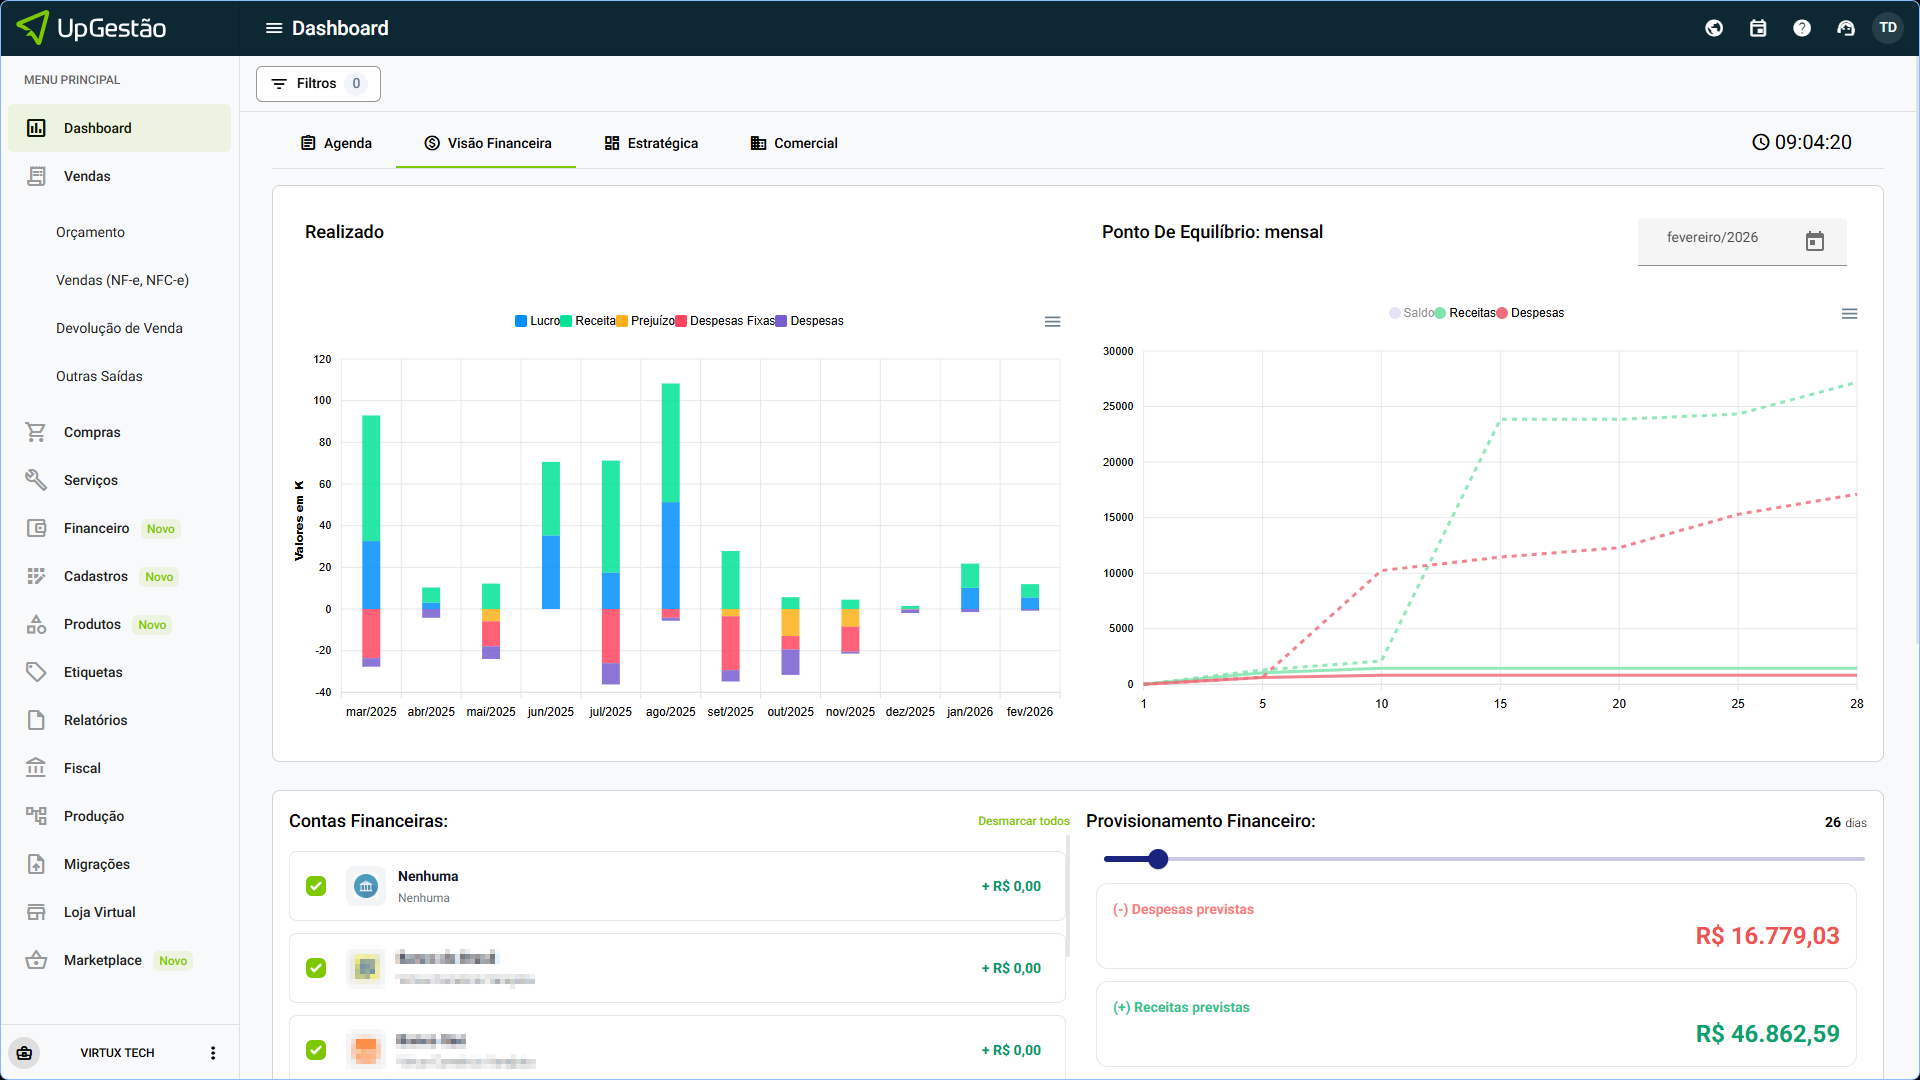Viewport: 1920px width, 1080px height.
Task: Open the Filtros button
Action: (x=318, y=84)
